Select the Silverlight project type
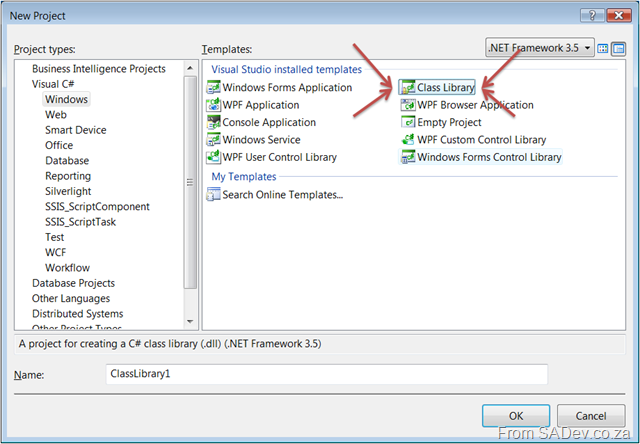 [x=68, y=191]
